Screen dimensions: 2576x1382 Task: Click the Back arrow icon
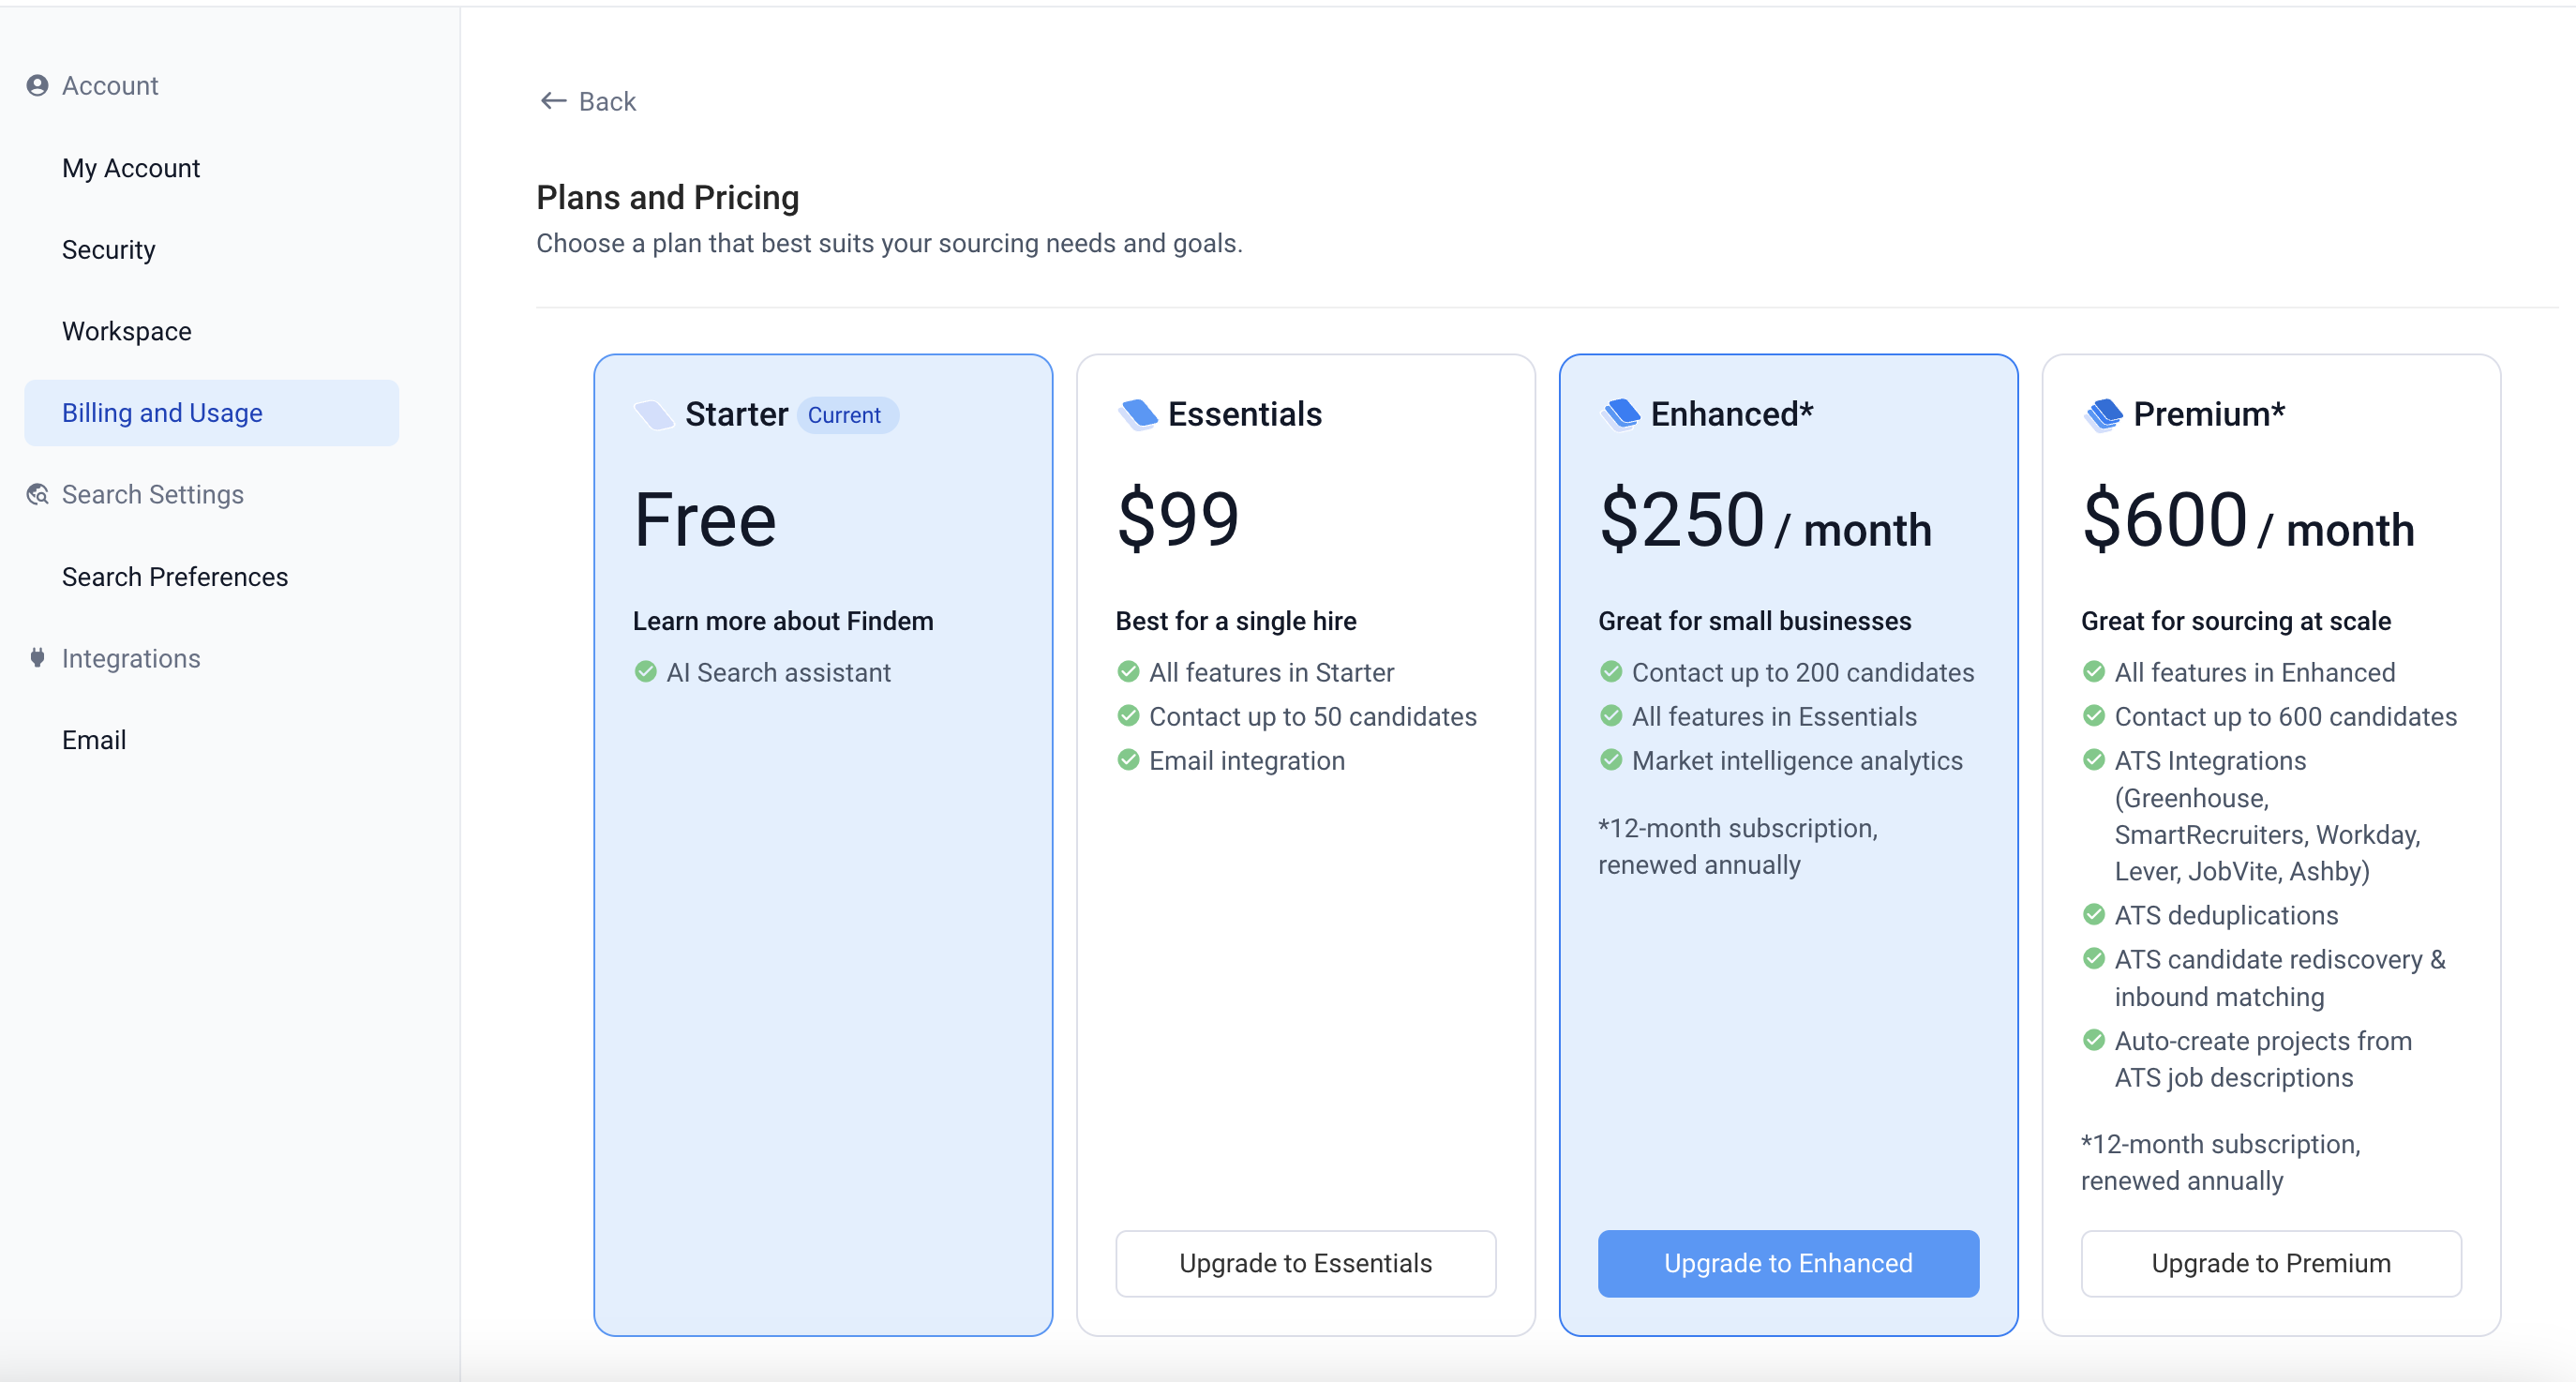point(553,101)
